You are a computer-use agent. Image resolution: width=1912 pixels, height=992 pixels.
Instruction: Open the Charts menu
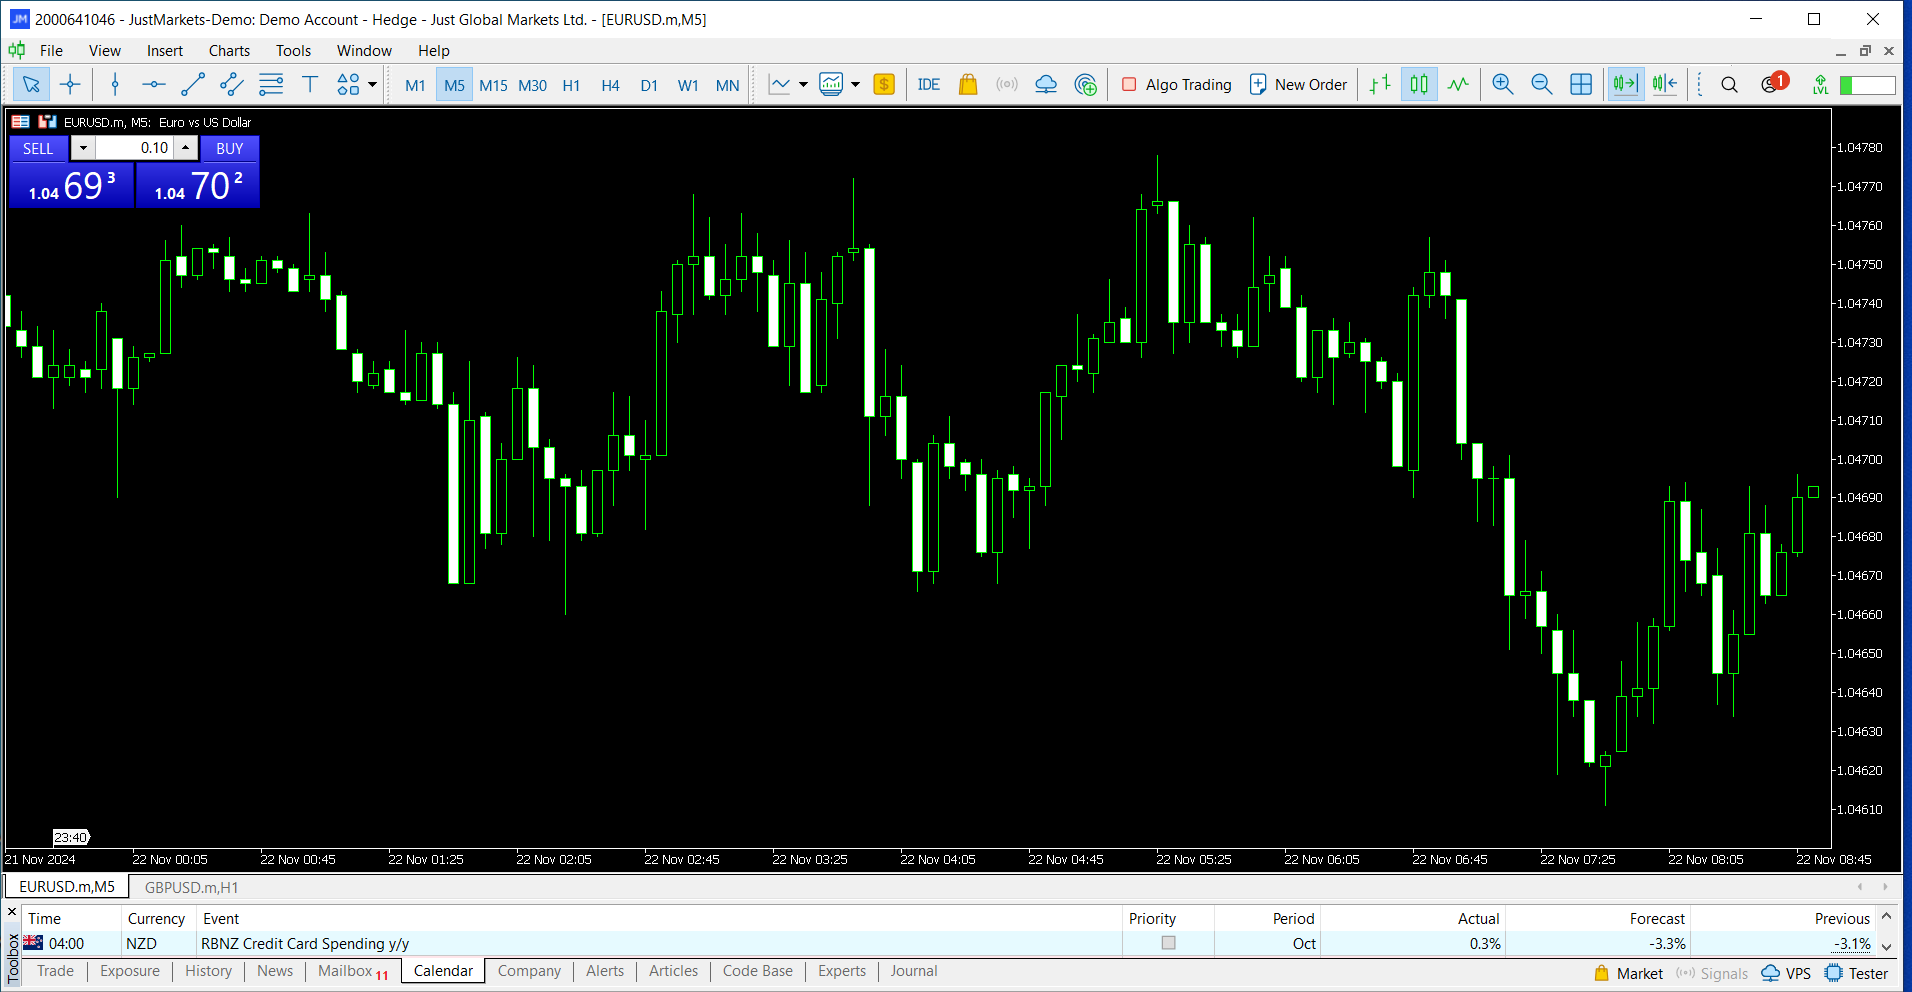coord(229,51)
